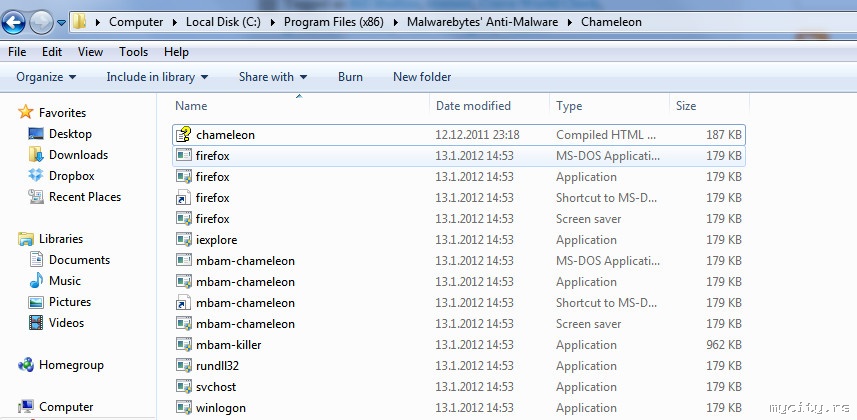
Task: Select Computer in the address path
Action: (x=136, y=22)
